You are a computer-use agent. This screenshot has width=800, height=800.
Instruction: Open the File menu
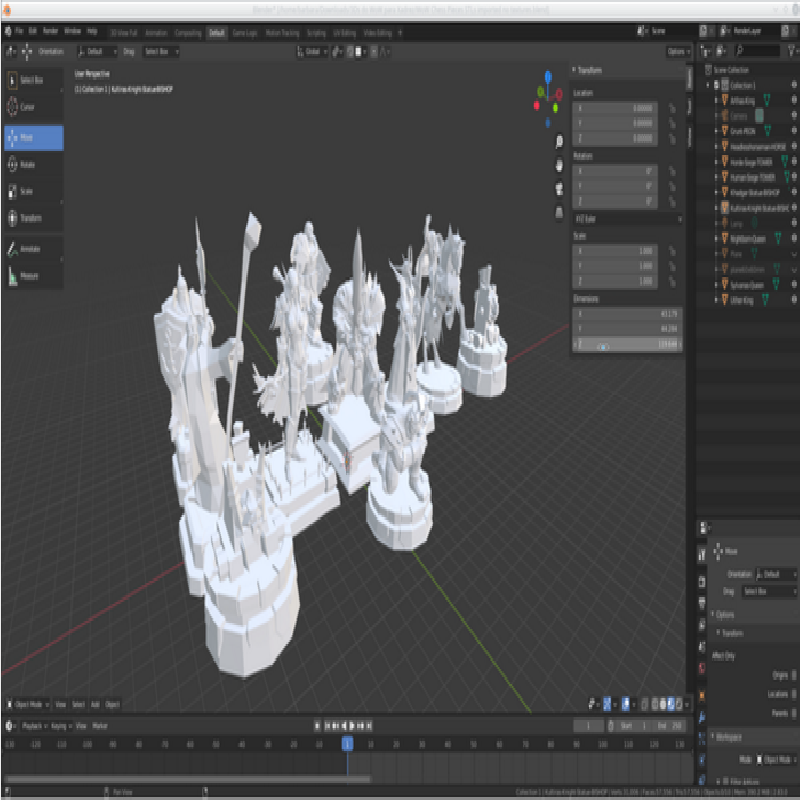(x=19, y=32)
